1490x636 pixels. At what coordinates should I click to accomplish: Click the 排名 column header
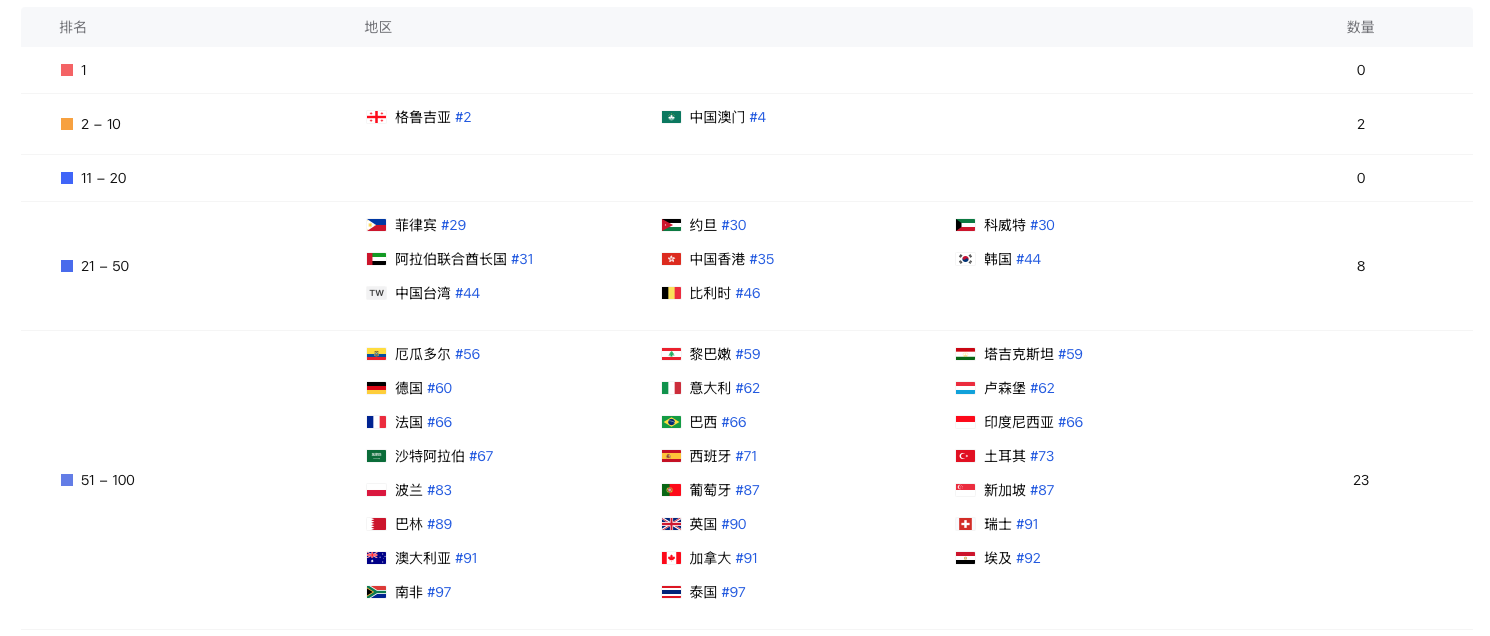[73, 27]
